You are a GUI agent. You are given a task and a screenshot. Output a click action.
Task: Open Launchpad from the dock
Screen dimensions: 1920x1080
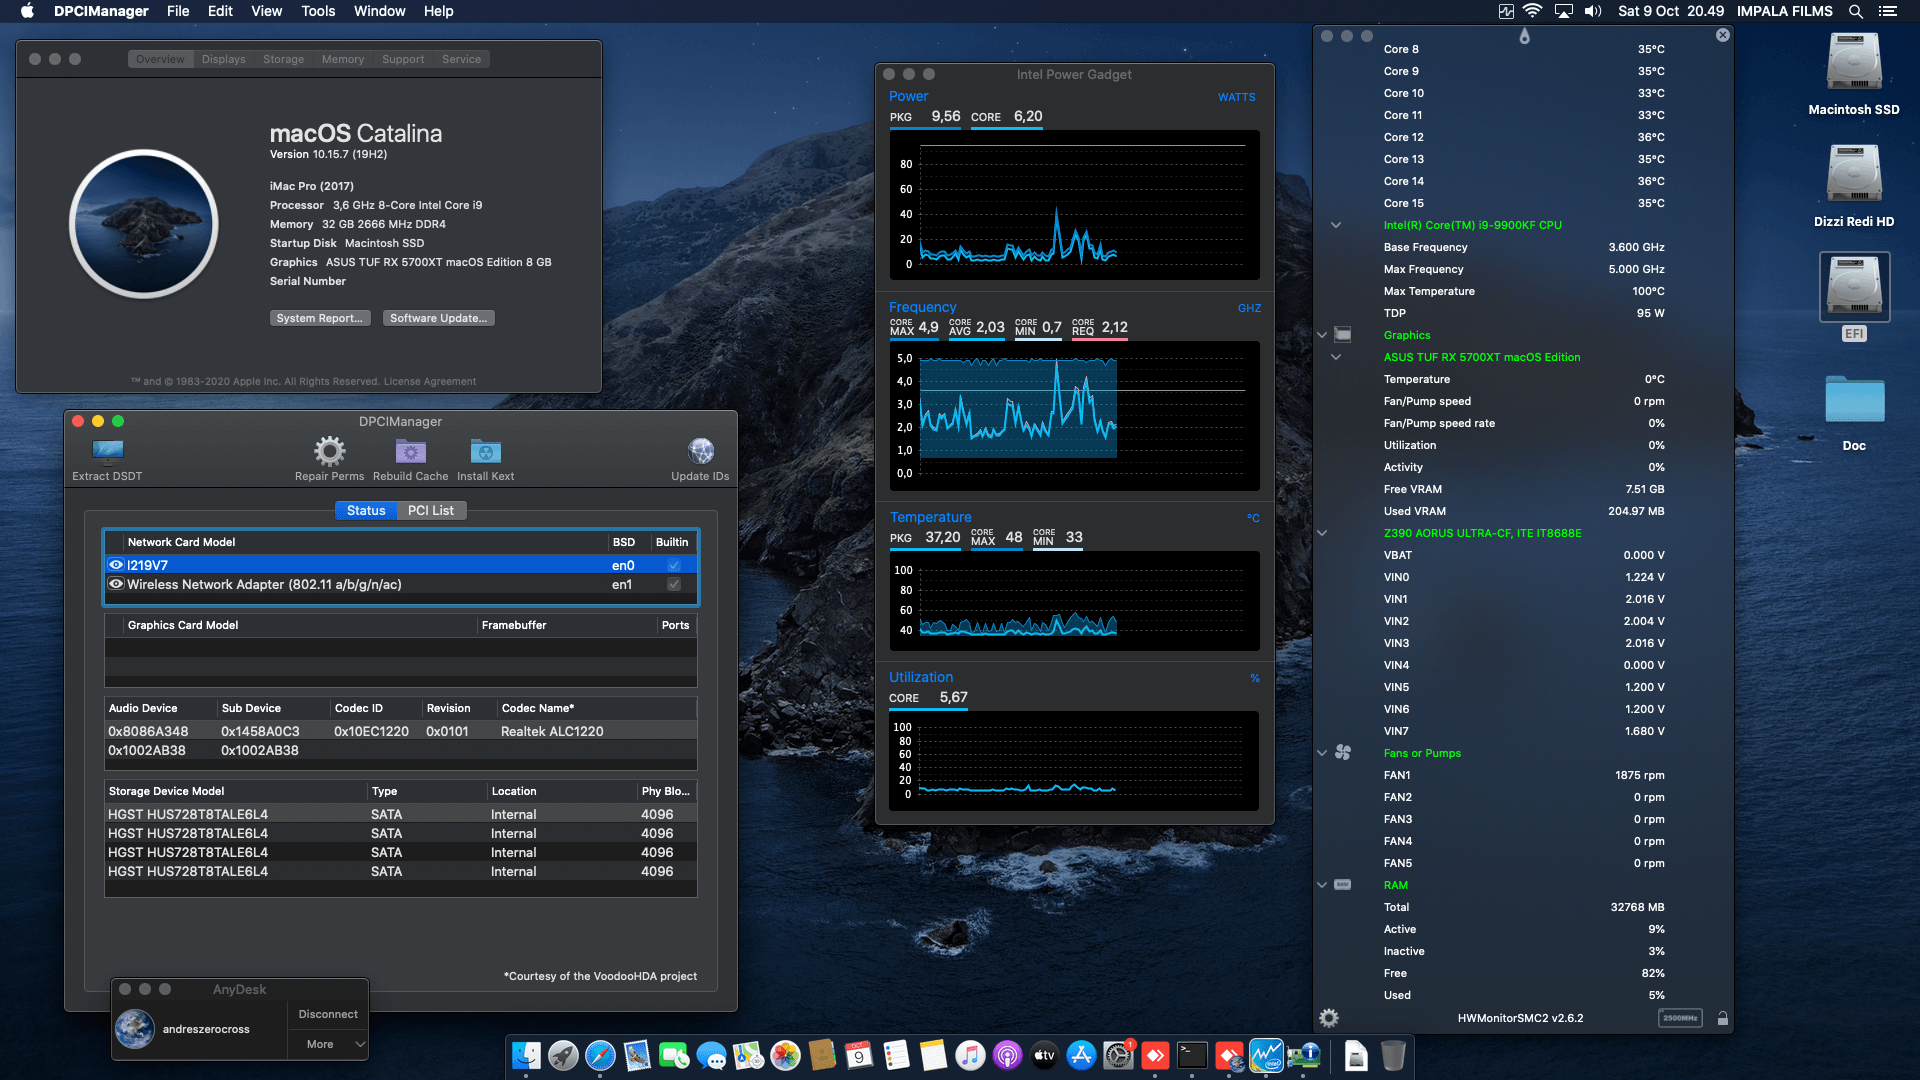563,1055
